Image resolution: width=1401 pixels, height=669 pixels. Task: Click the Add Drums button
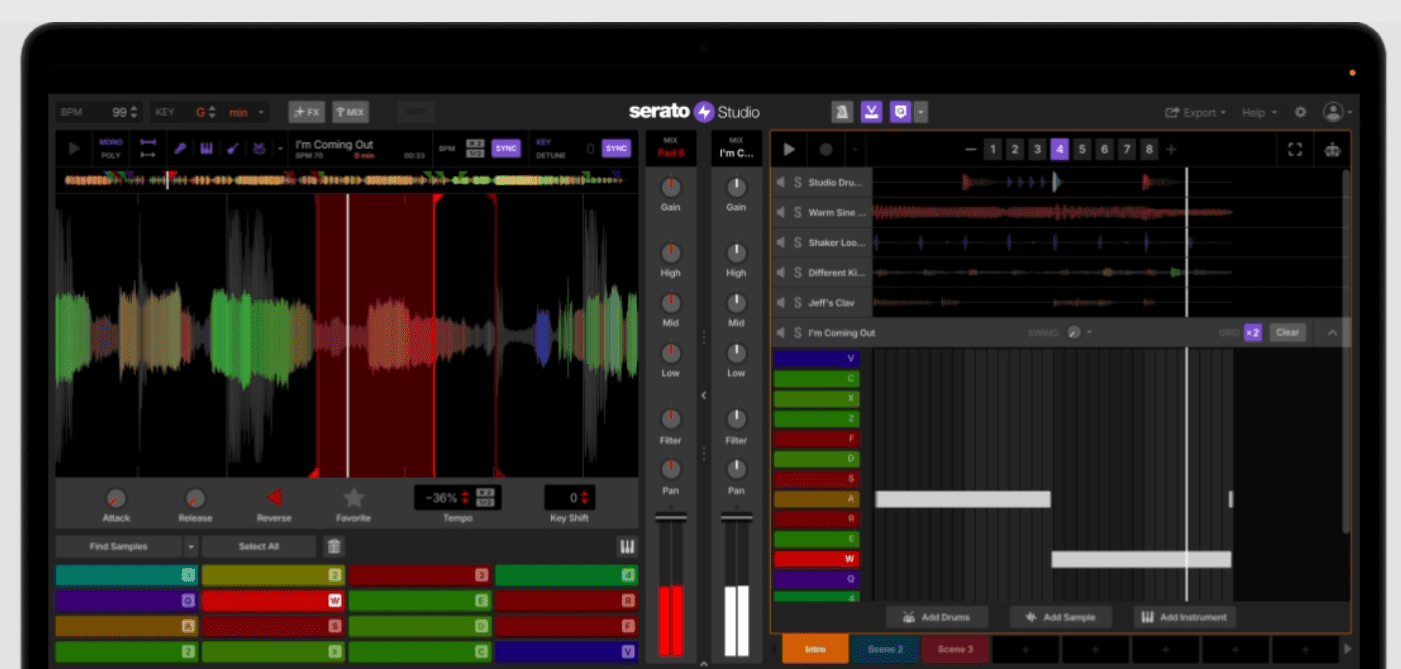936,617
